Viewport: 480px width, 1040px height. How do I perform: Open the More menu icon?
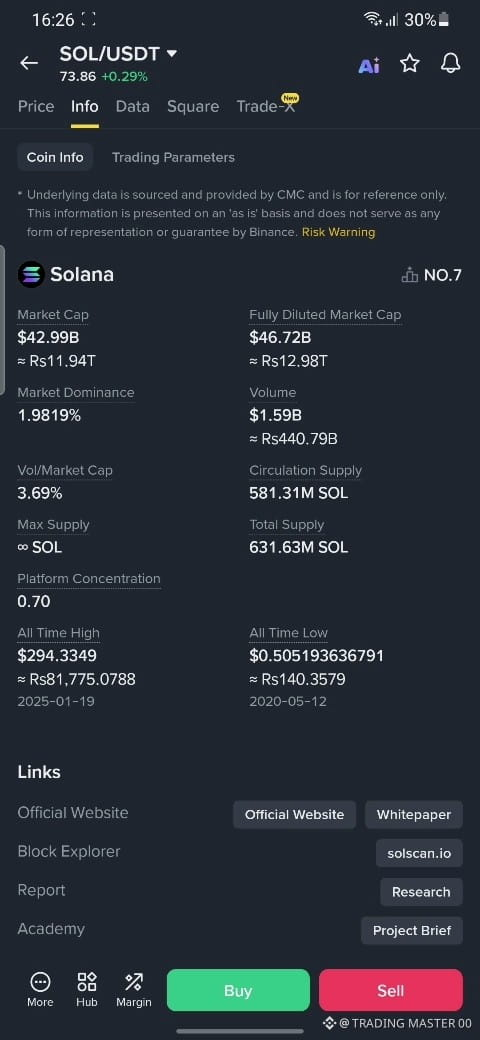coord(40,990)
